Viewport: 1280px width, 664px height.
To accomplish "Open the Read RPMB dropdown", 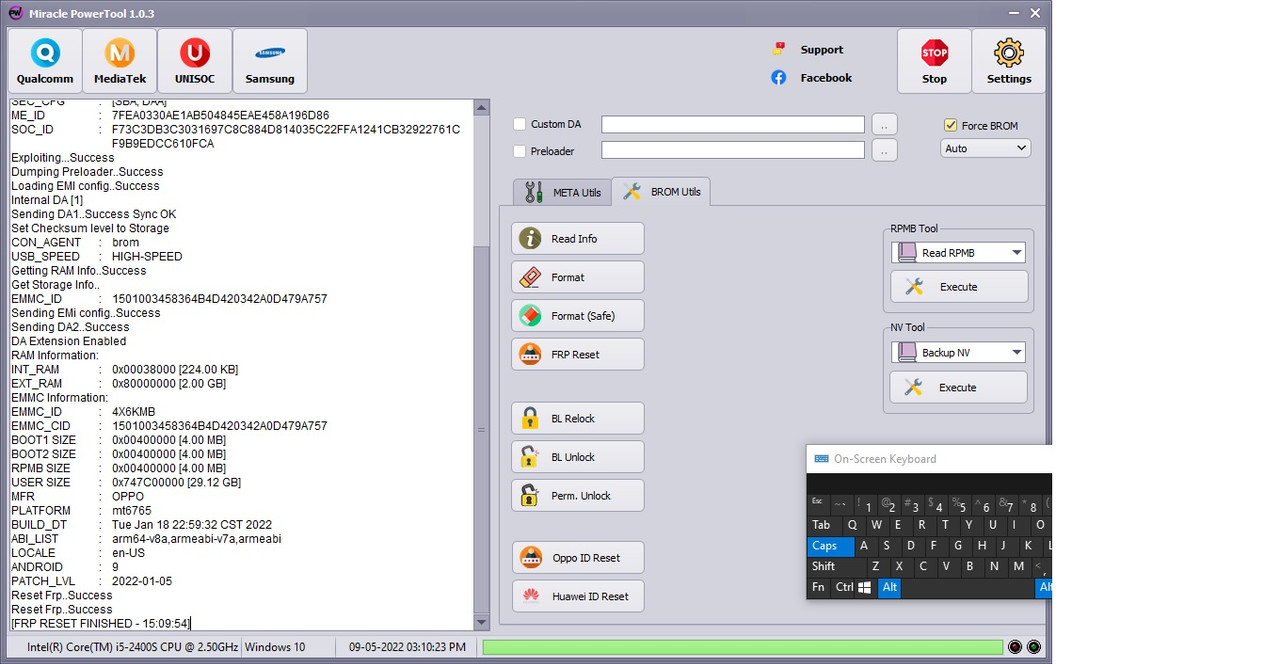I will [x=958, y=252].
